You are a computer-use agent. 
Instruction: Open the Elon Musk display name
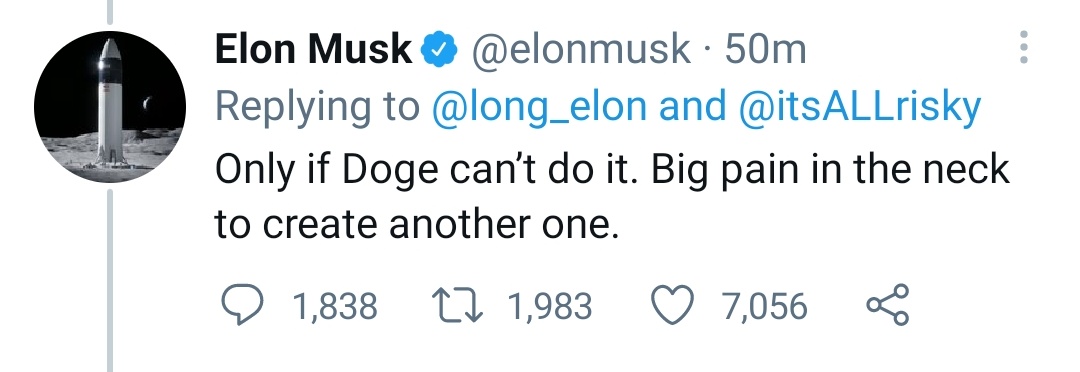(x=313, y=50)
